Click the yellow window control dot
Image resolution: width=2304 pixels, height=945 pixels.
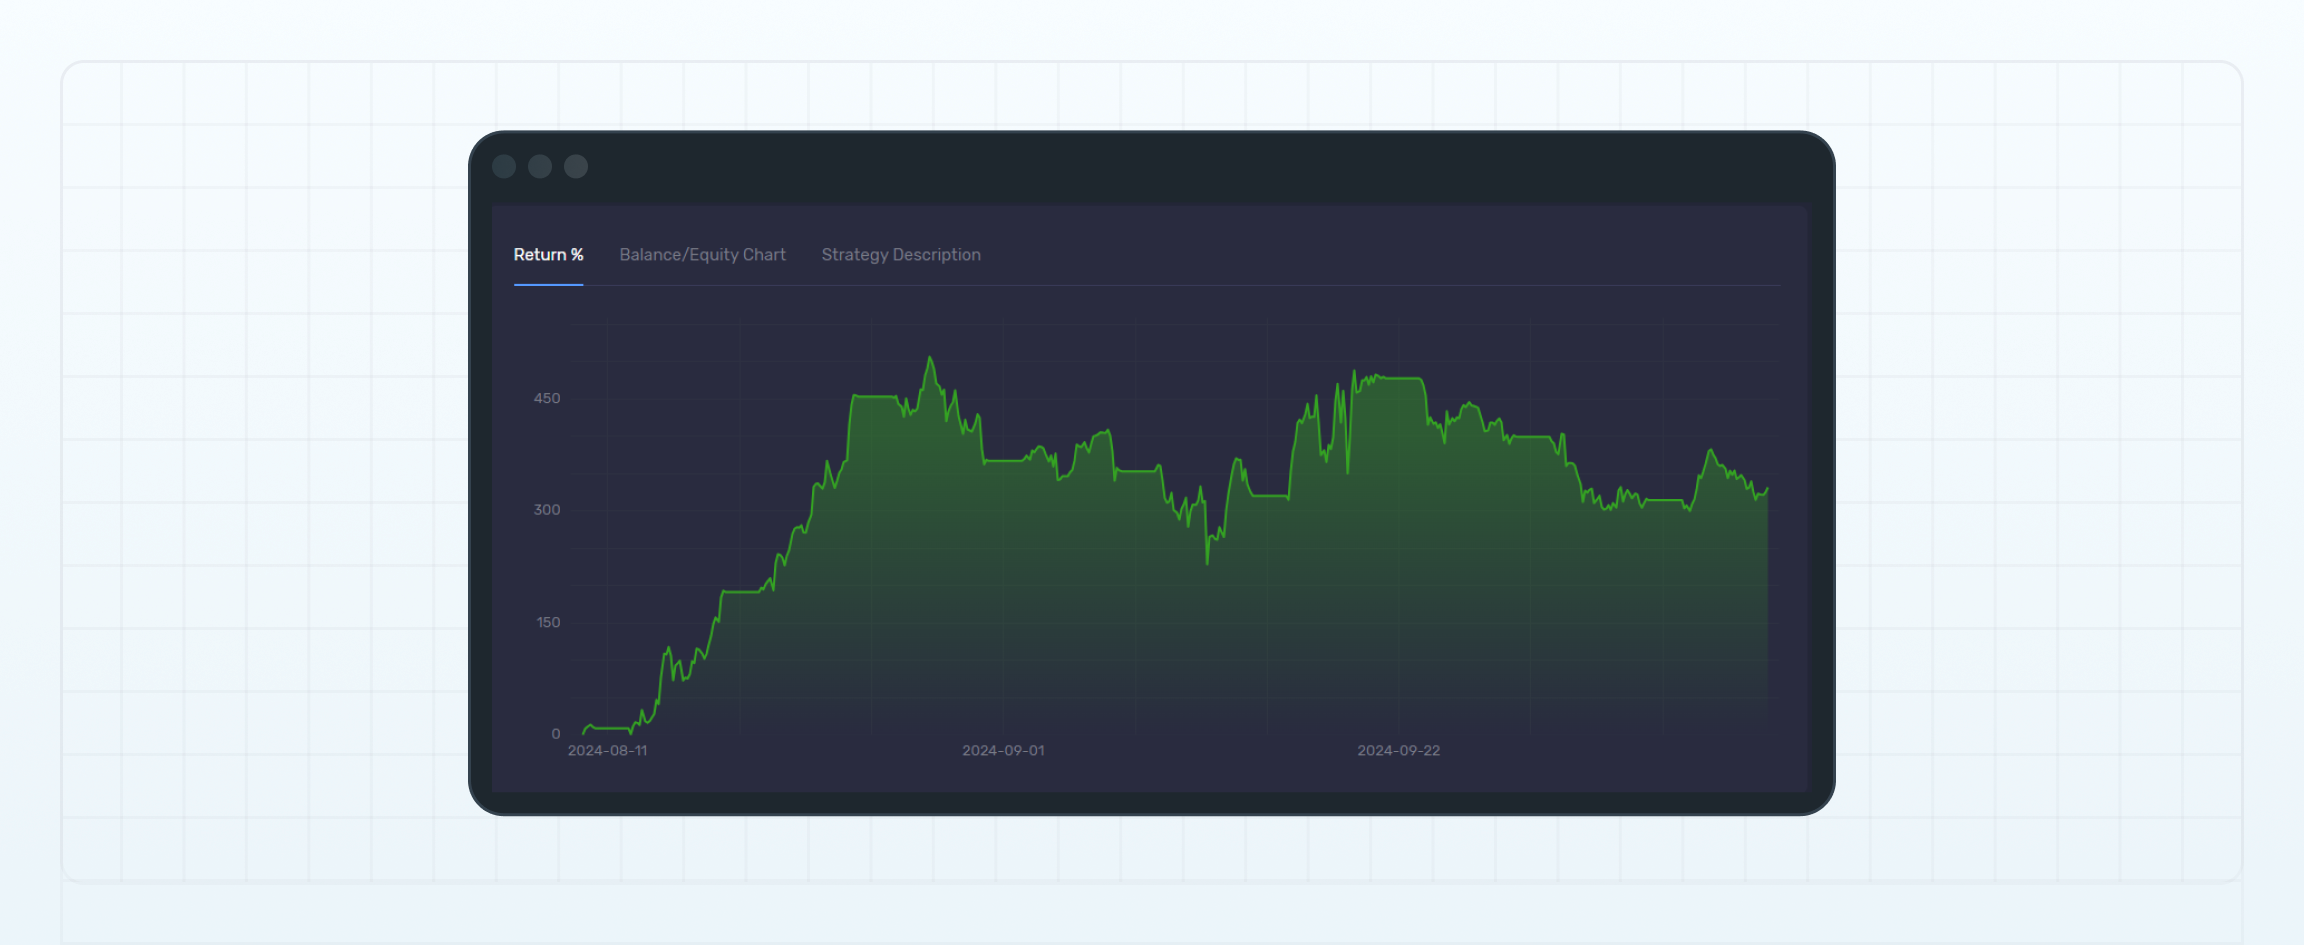point(540,167)
